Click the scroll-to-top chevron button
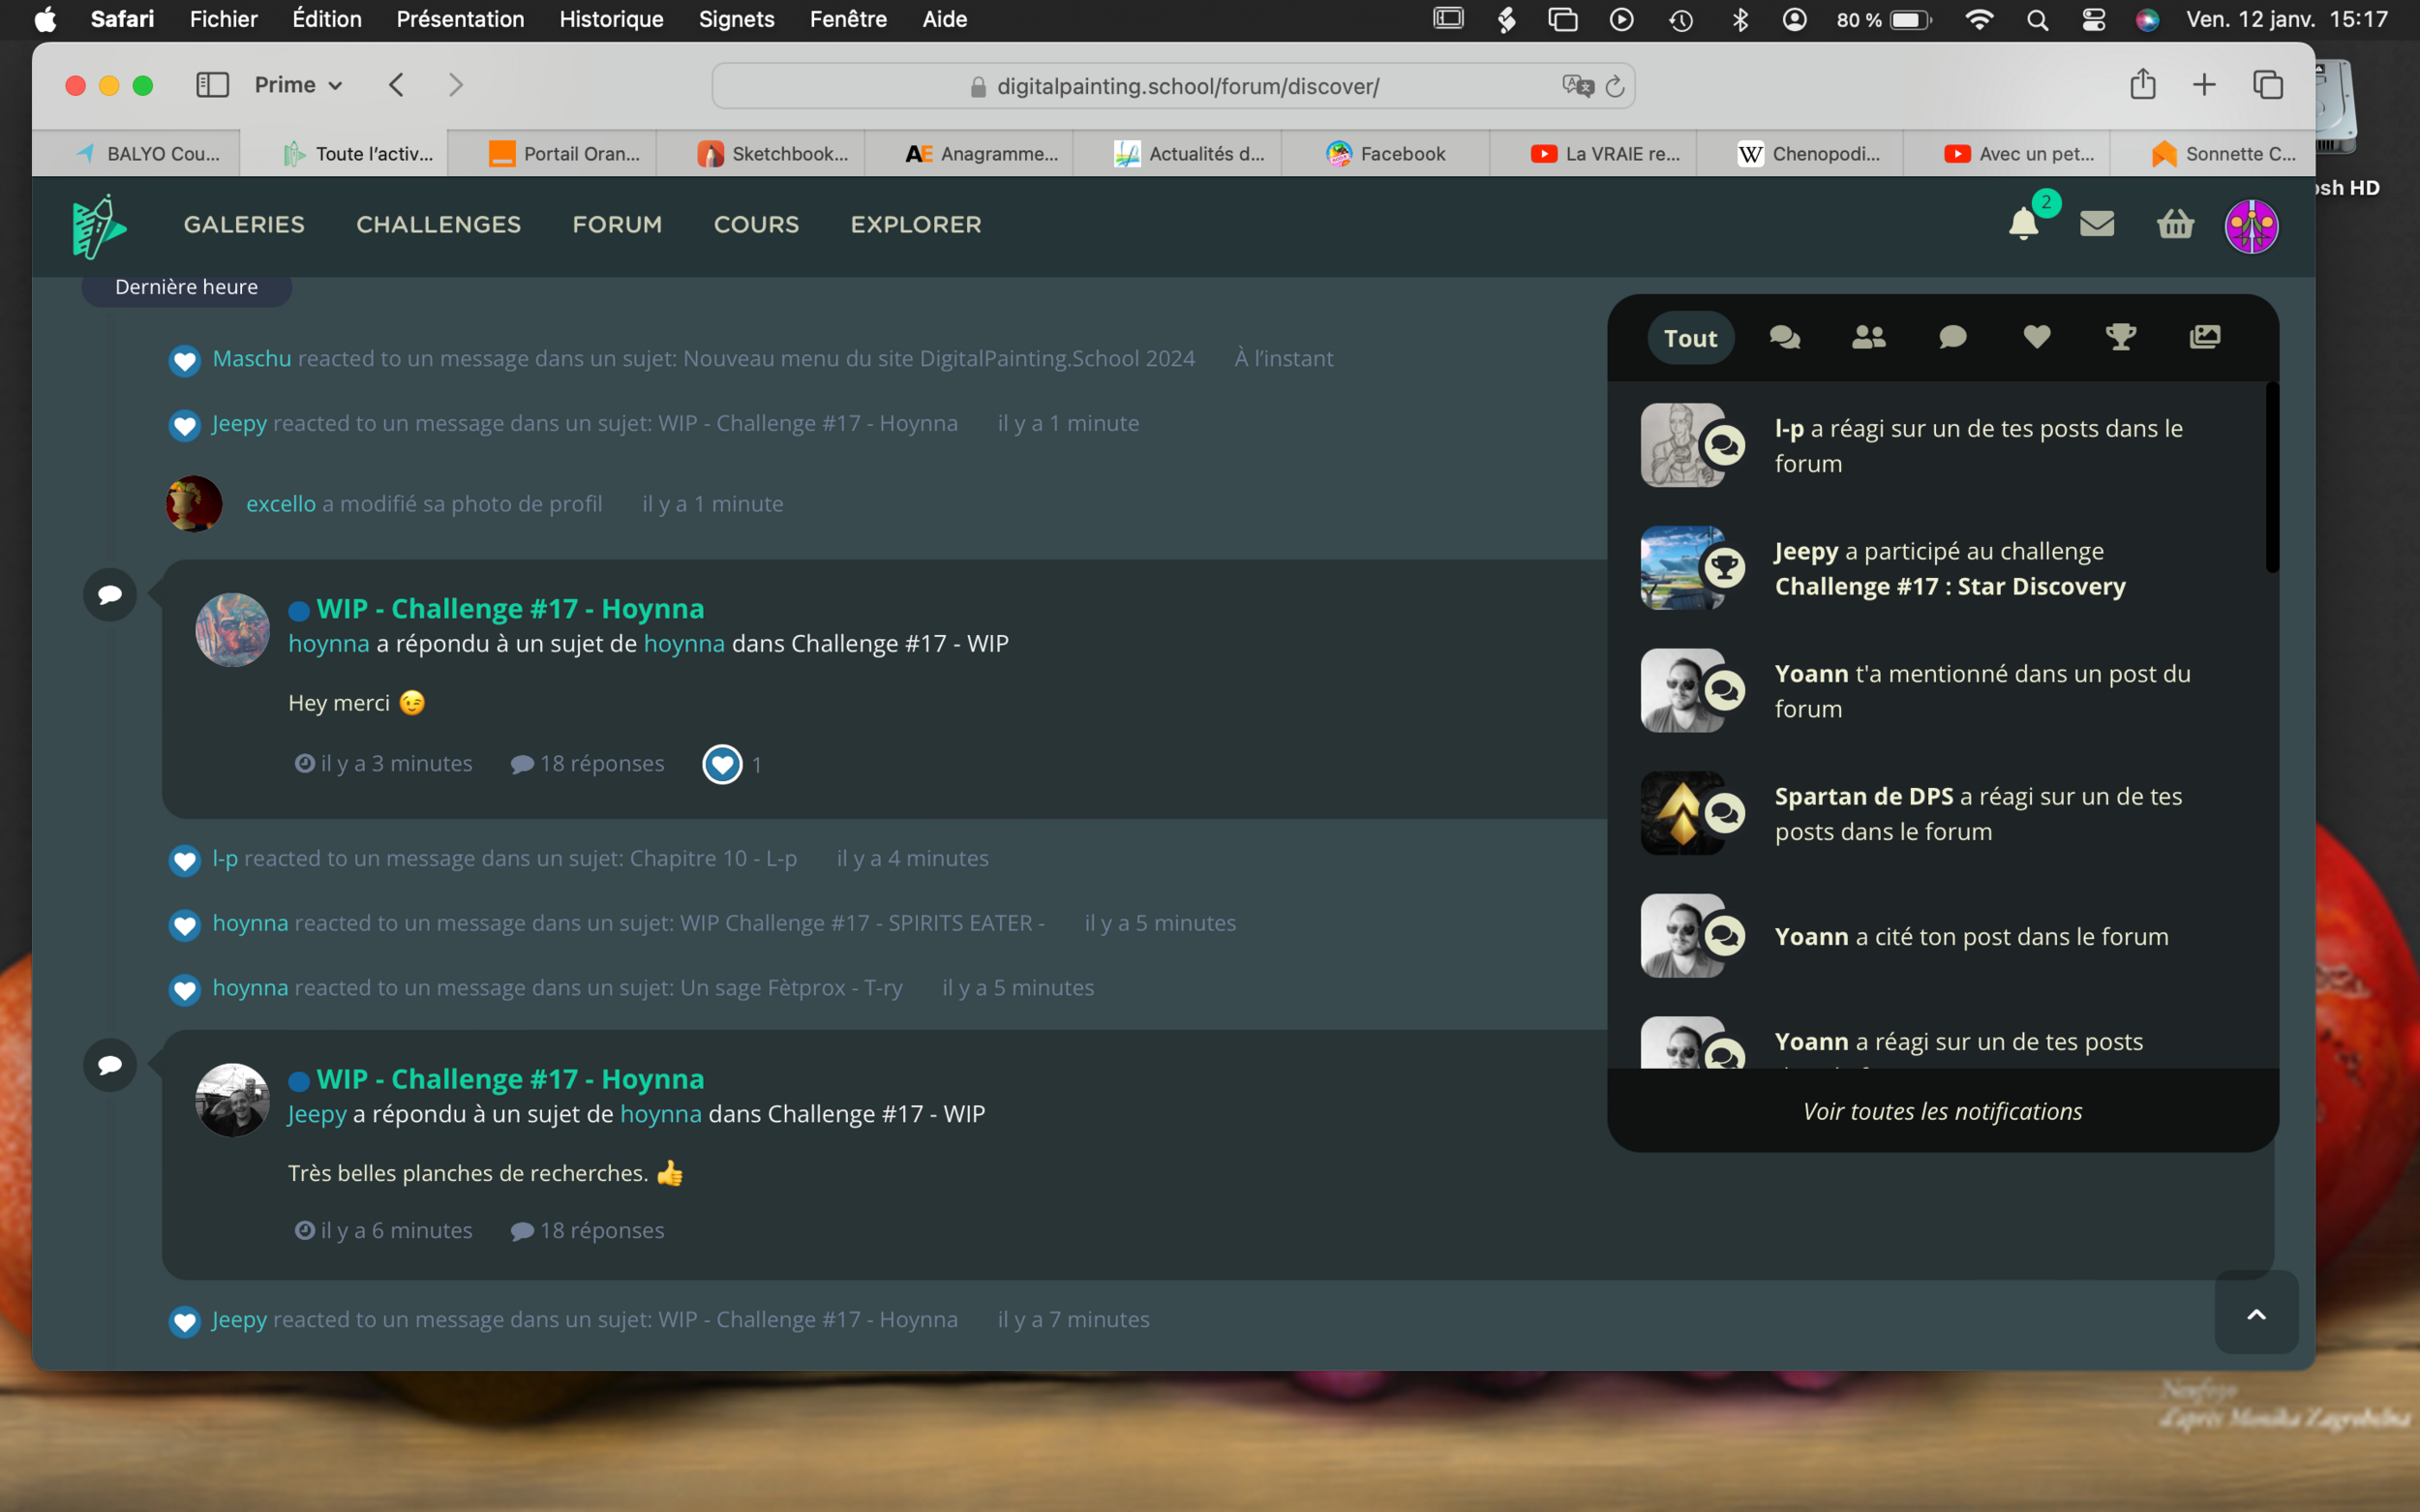 click(x=2256, y=1314)
